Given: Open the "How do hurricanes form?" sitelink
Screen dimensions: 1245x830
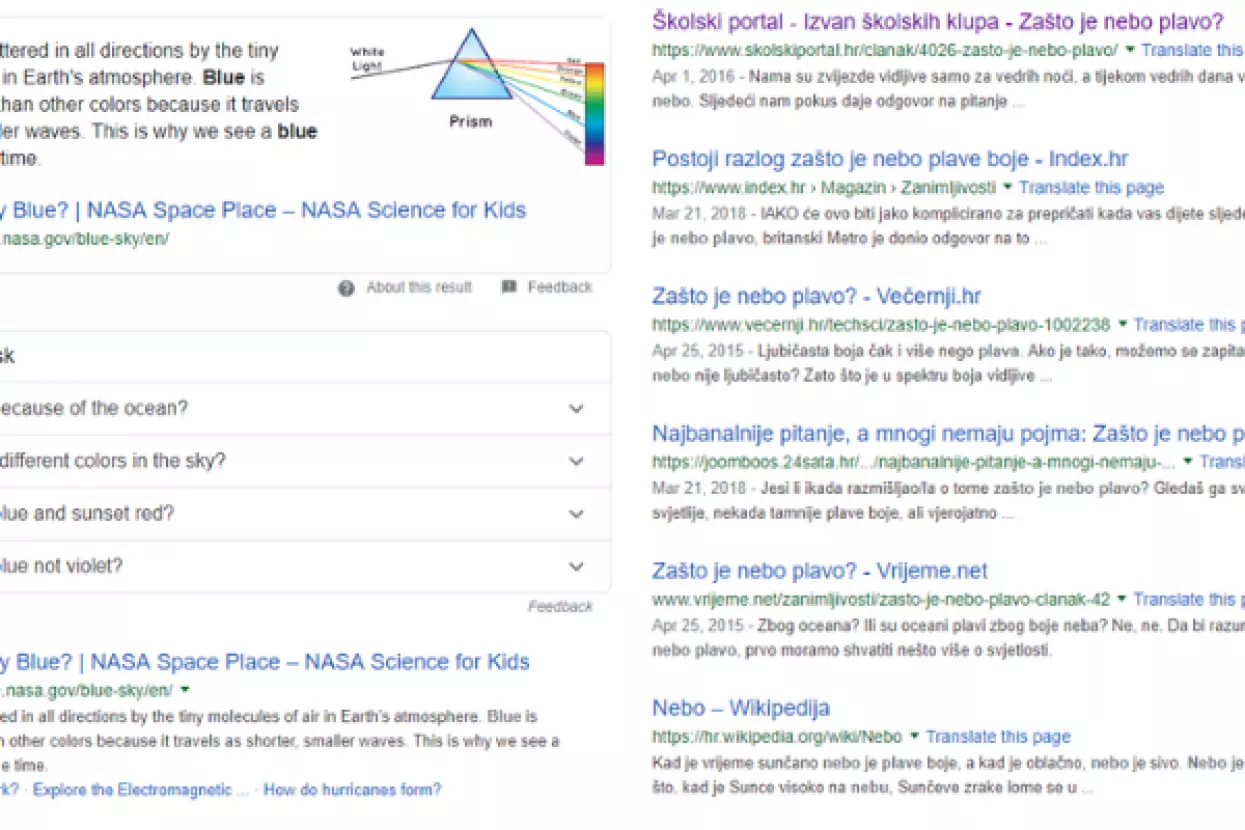Looking at the screenshot, I should 352,790.
